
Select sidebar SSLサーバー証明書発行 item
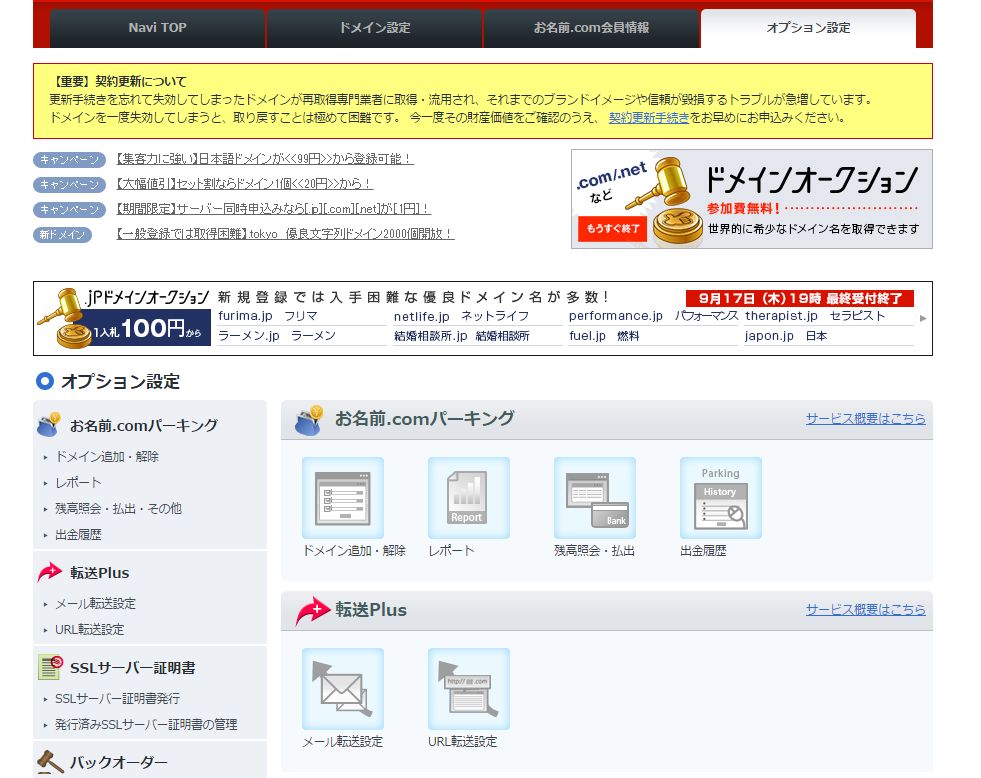click(118, 699)
